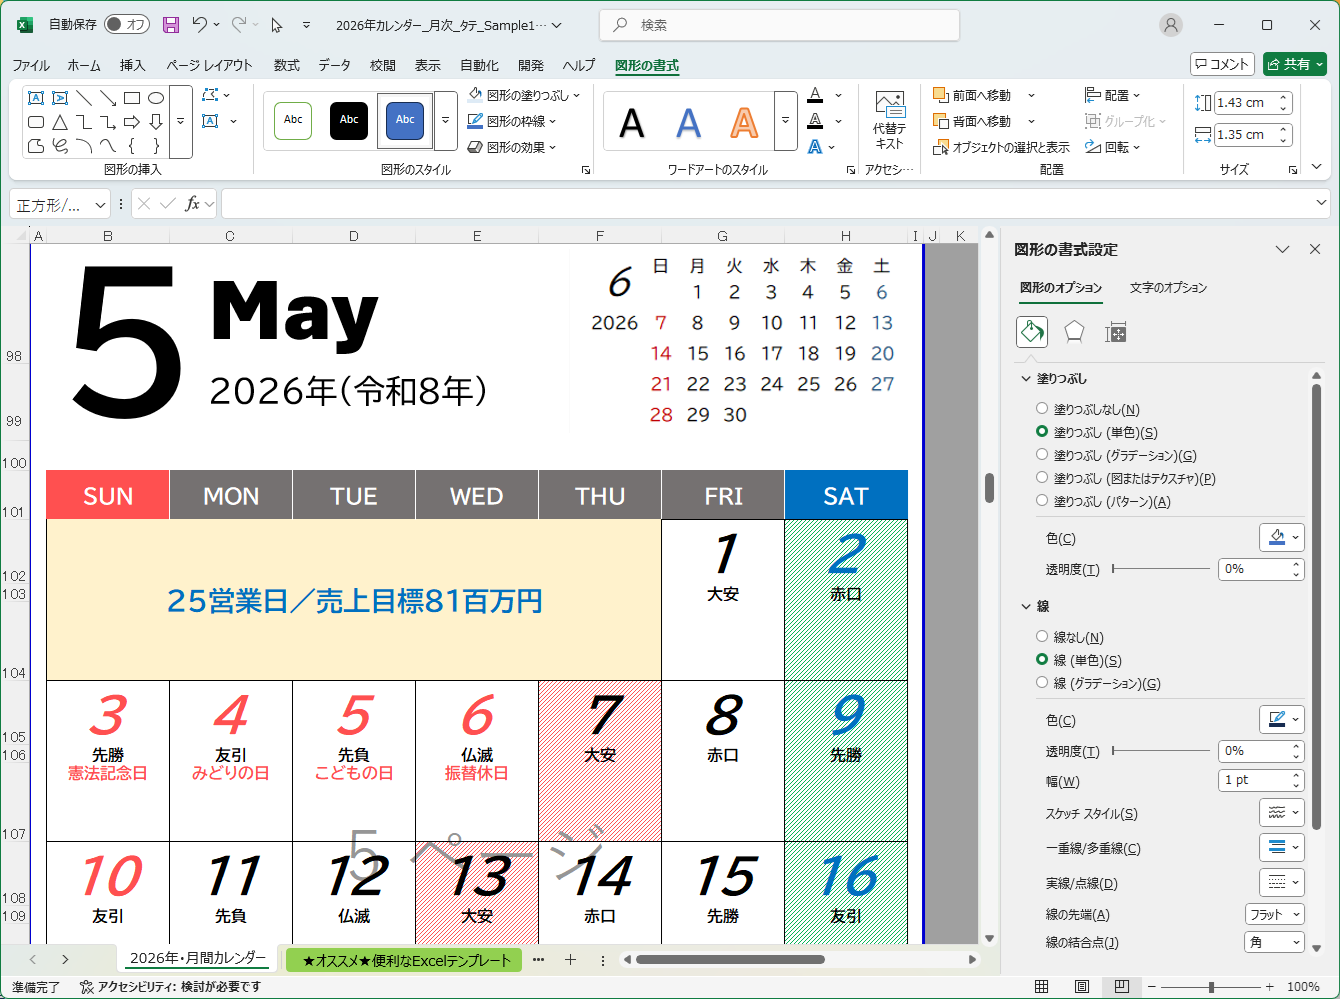The height and width of the screenshot is (999, 1340).
Task: Open 代替テキスト (Alt Text) from the ribbon
Action: pyautogui.click(x=889, y=120)
